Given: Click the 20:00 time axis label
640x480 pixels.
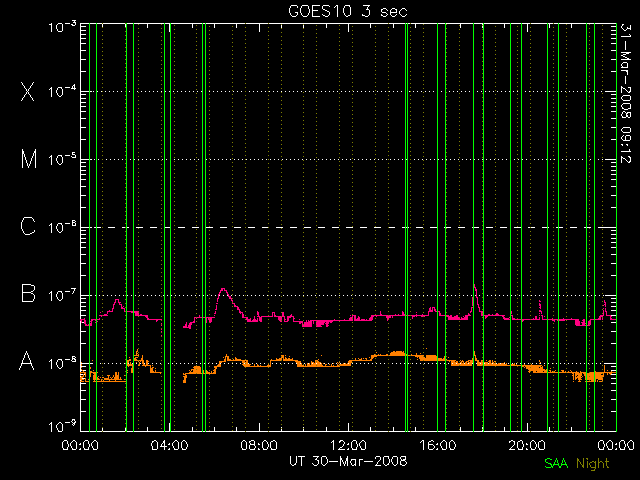Looking at the screenshot, I should [x=527, y=444].
